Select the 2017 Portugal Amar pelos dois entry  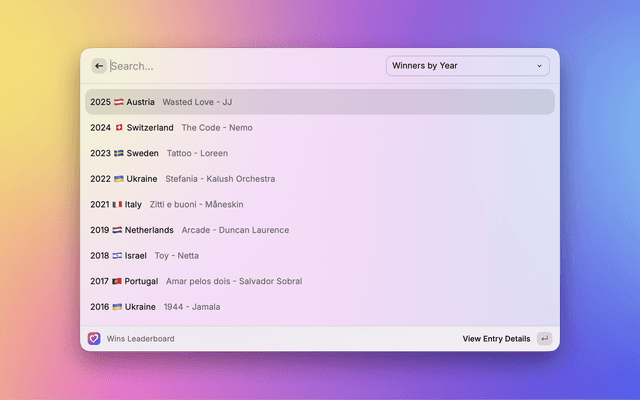point(319,281)
